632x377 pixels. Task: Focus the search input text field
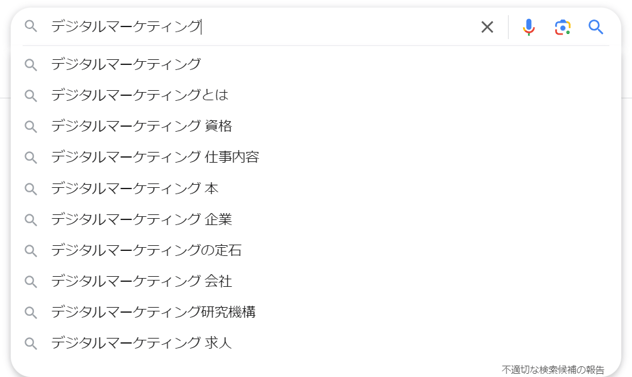[x=262, y=27]
